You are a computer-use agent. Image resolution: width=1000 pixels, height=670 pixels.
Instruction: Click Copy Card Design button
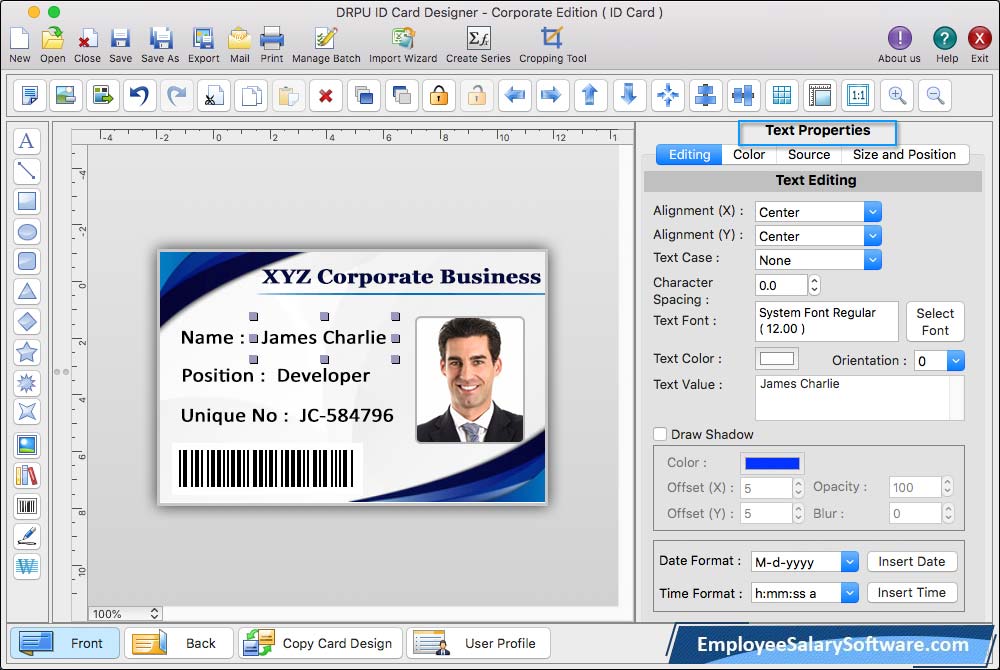(320, 643)
